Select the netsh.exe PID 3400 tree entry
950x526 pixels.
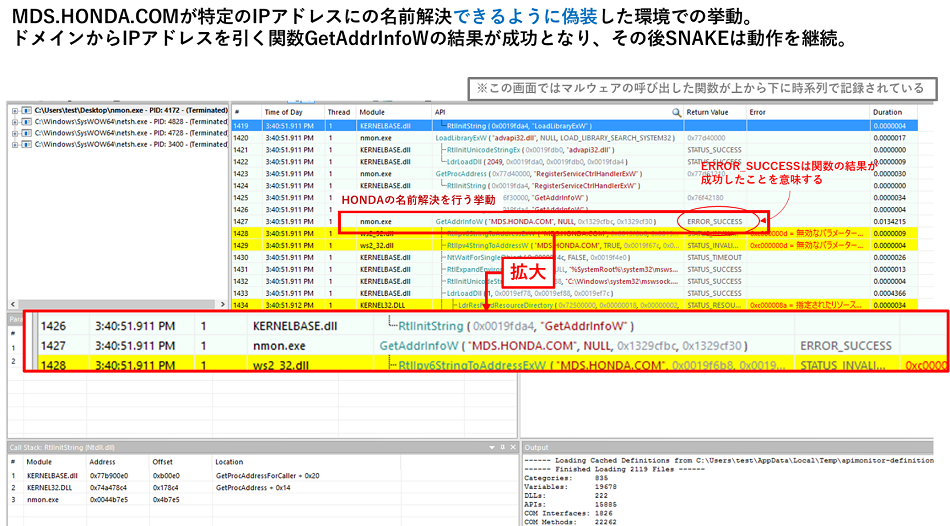(x=131, y=145)
